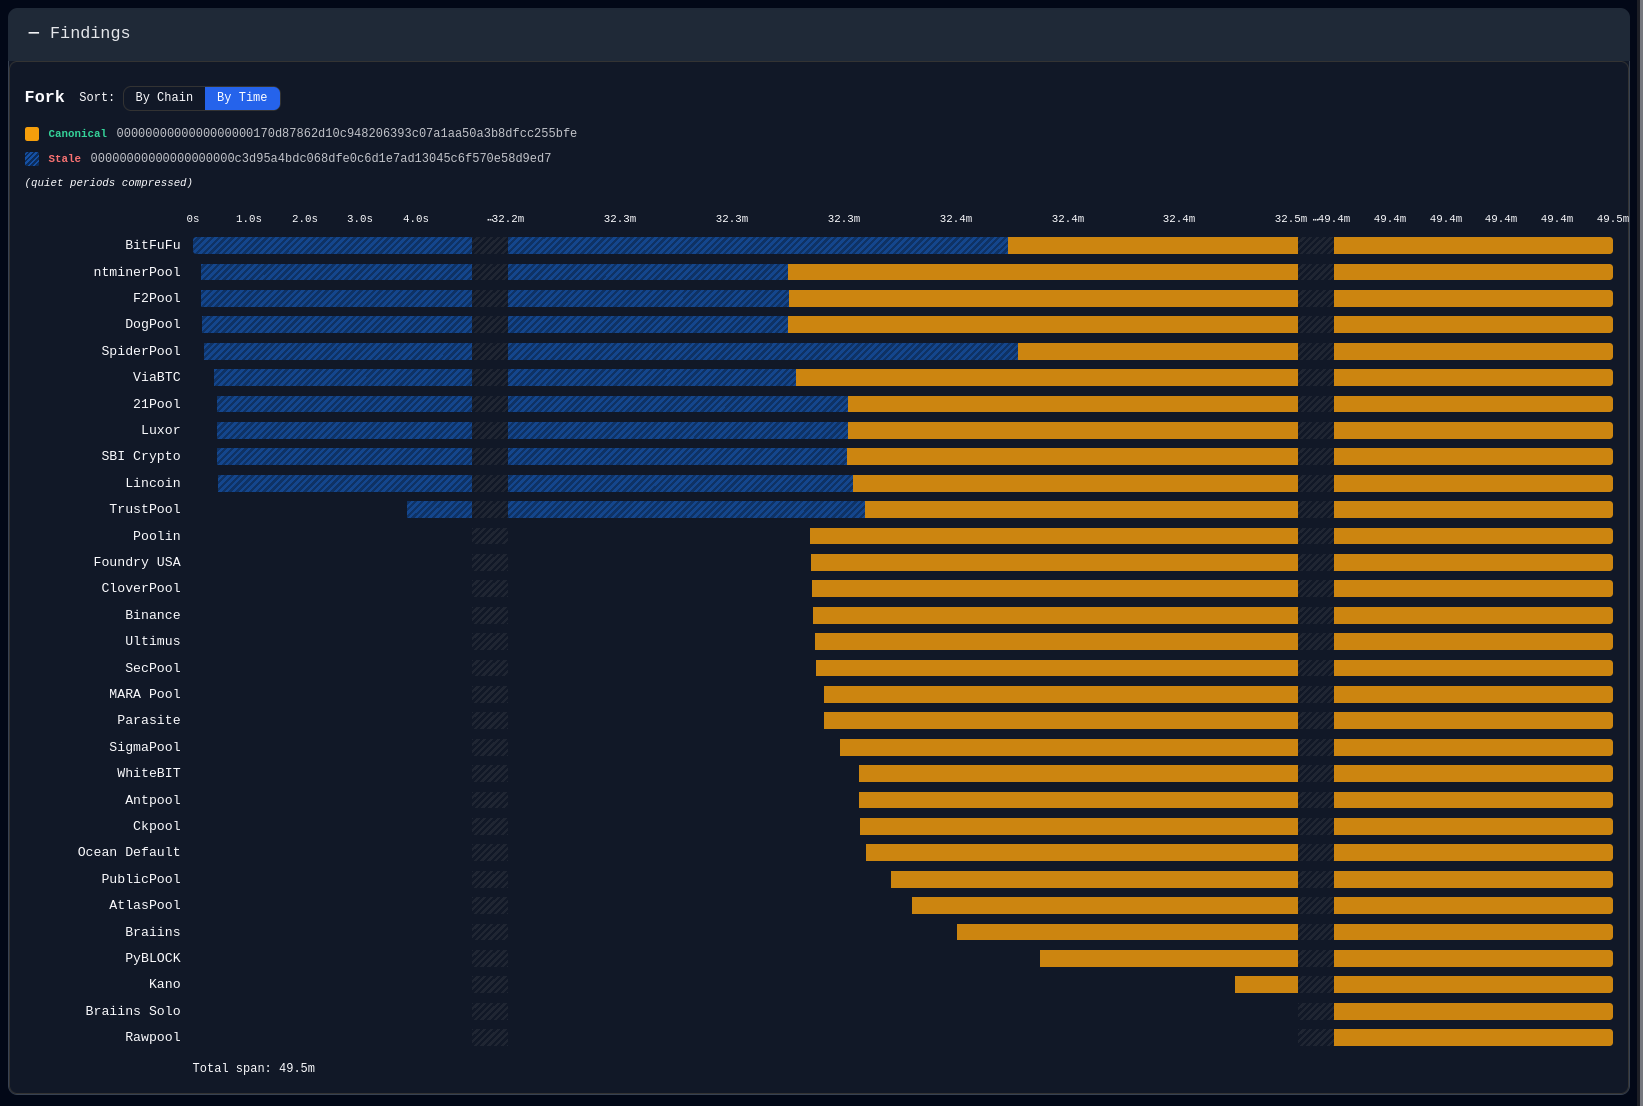
Task: Click the Poolin row label
Action: click(x=157, y=536)
